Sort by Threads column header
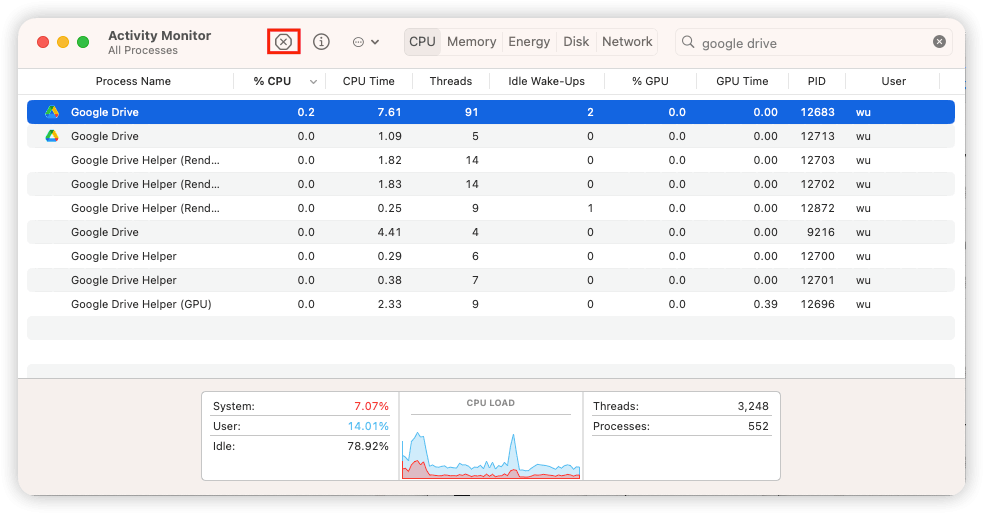This screenshot has width=984, height=514. 451,82
